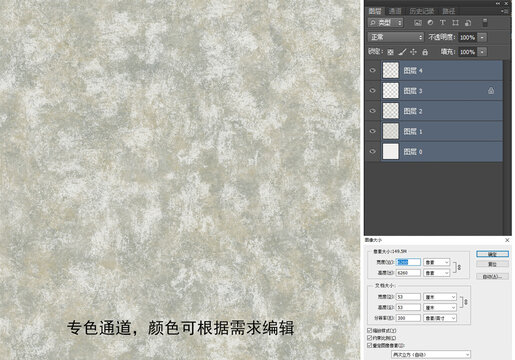Hide layer 图层 4 with eye icon
515x360 pixels.
[x=373, y=70]
